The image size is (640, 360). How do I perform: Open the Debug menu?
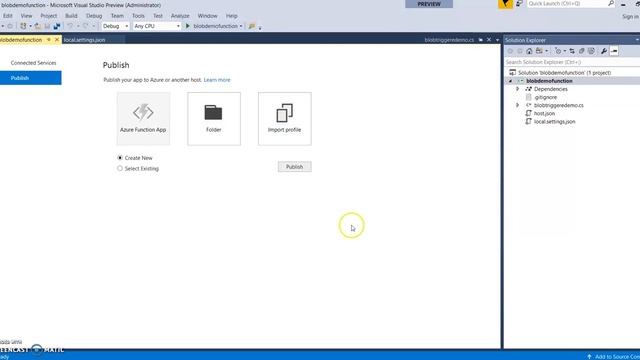tap(94, 16)
